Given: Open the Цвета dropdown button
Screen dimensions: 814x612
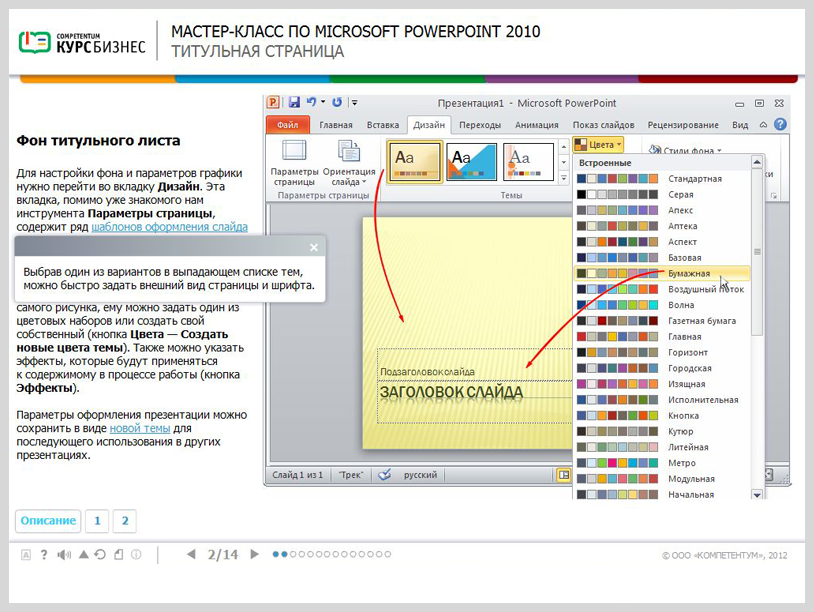Looking at the screenshot, I should point(598,145).
